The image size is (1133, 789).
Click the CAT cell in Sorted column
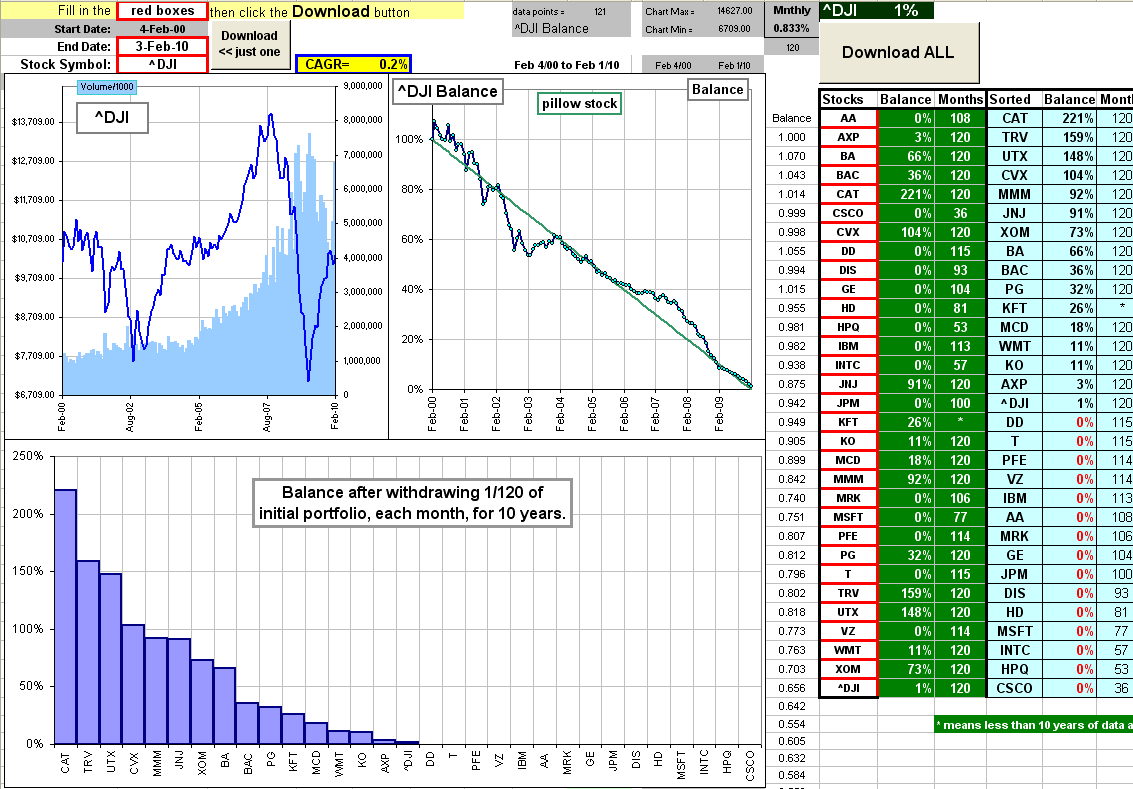click(1014, 118)
